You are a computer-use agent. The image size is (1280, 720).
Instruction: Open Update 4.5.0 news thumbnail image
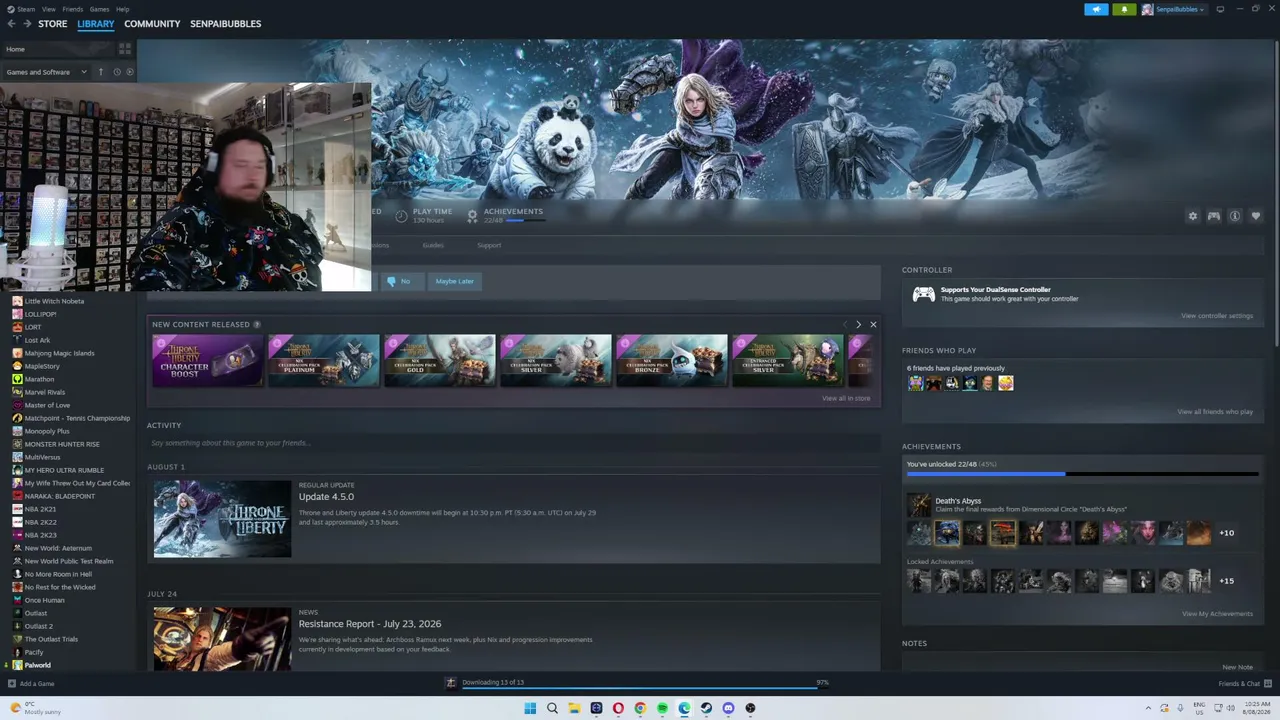222,519
